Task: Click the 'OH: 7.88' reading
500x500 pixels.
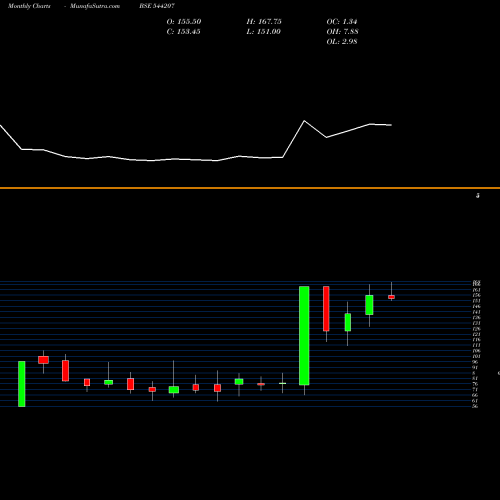Action: (343, 32)
